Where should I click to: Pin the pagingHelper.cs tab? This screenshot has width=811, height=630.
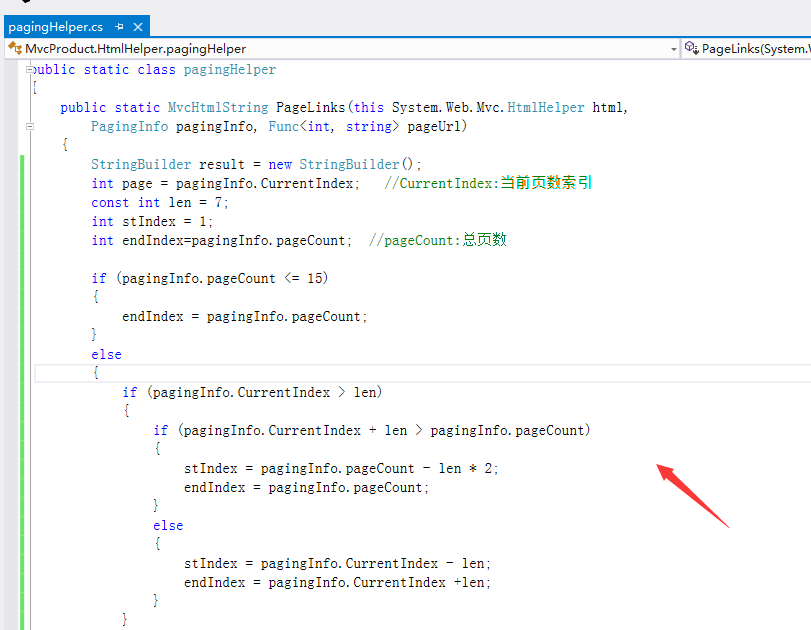click(x=119, y=27)
